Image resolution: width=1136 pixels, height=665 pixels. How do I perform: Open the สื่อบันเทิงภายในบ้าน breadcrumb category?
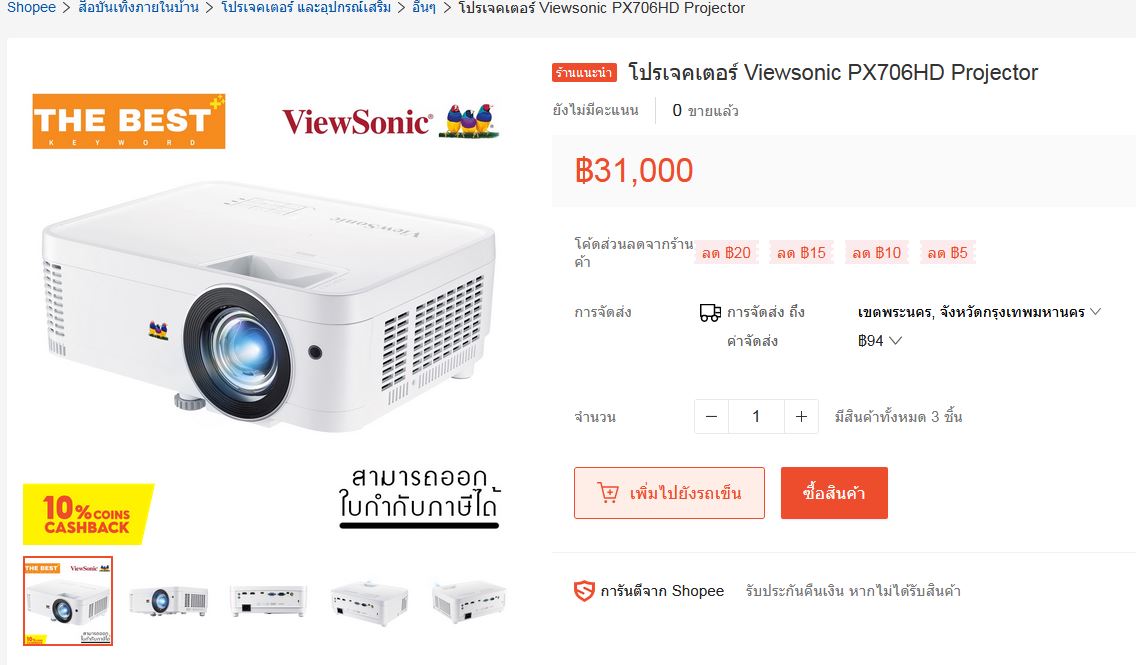(138, 8)
